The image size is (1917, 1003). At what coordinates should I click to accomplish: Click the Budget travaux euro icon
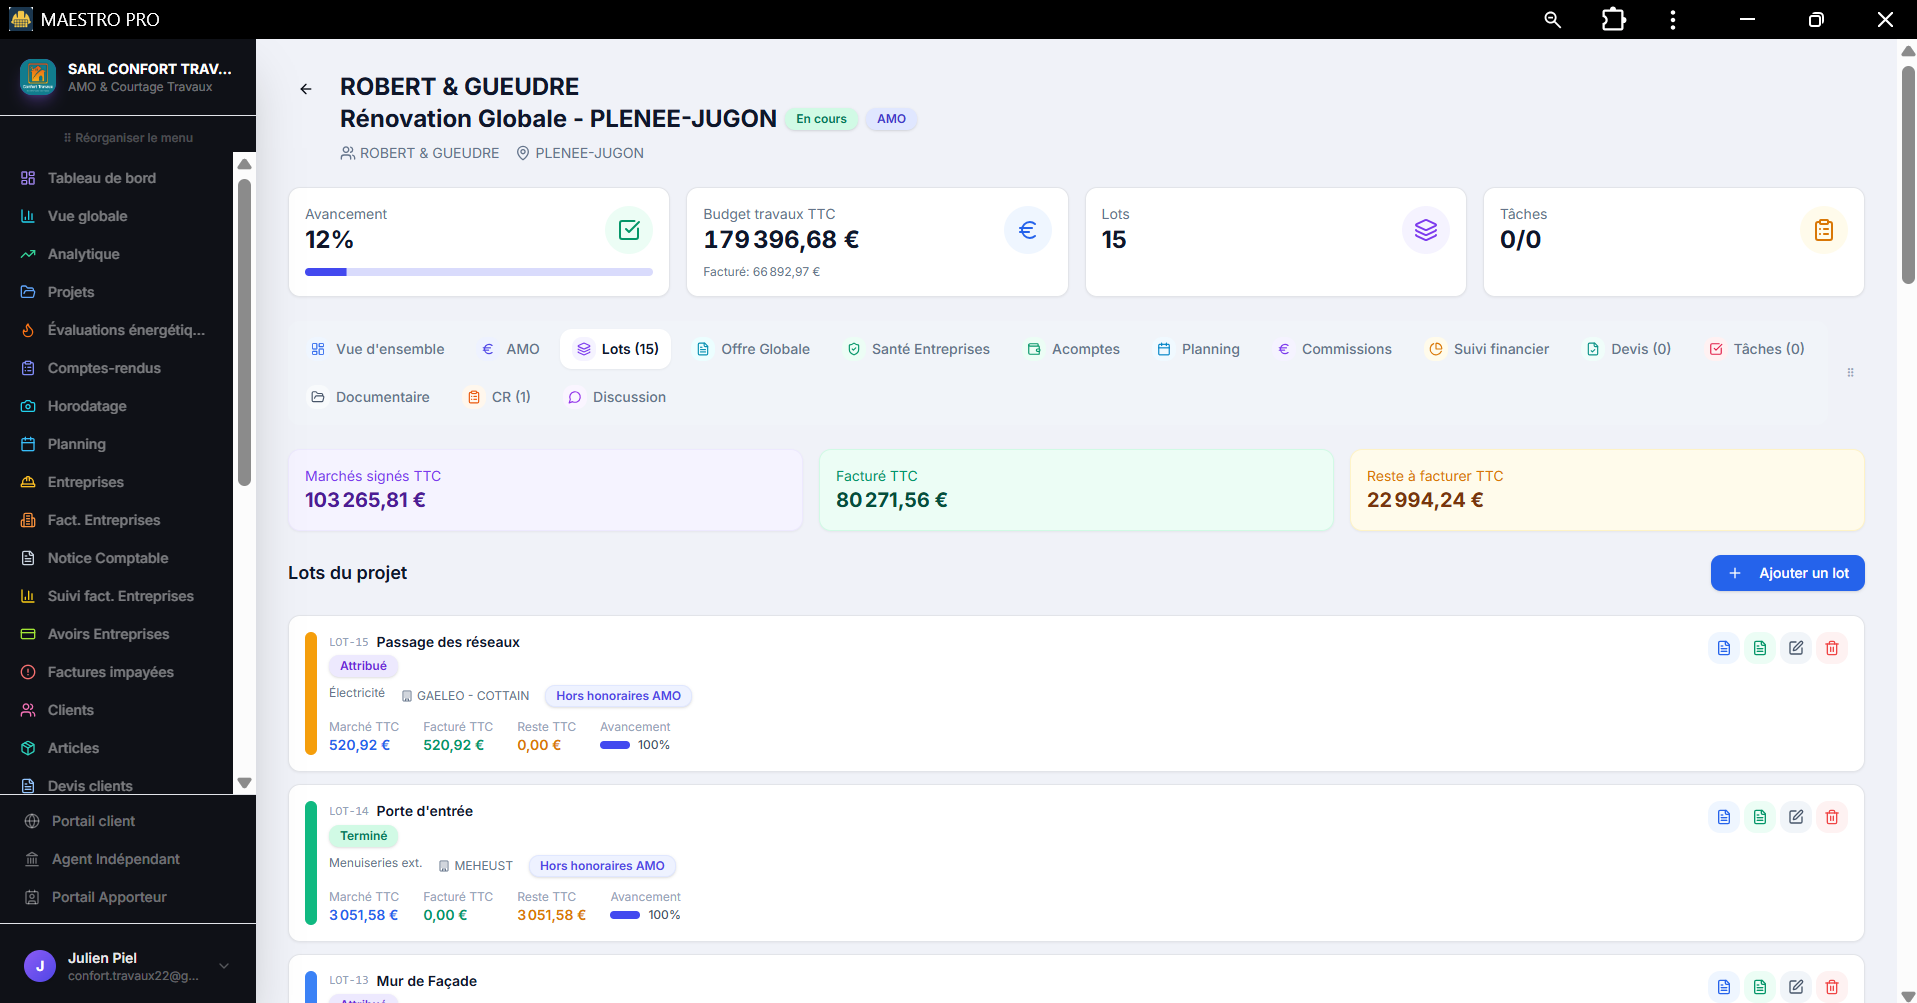click(x=1028, y=230)
